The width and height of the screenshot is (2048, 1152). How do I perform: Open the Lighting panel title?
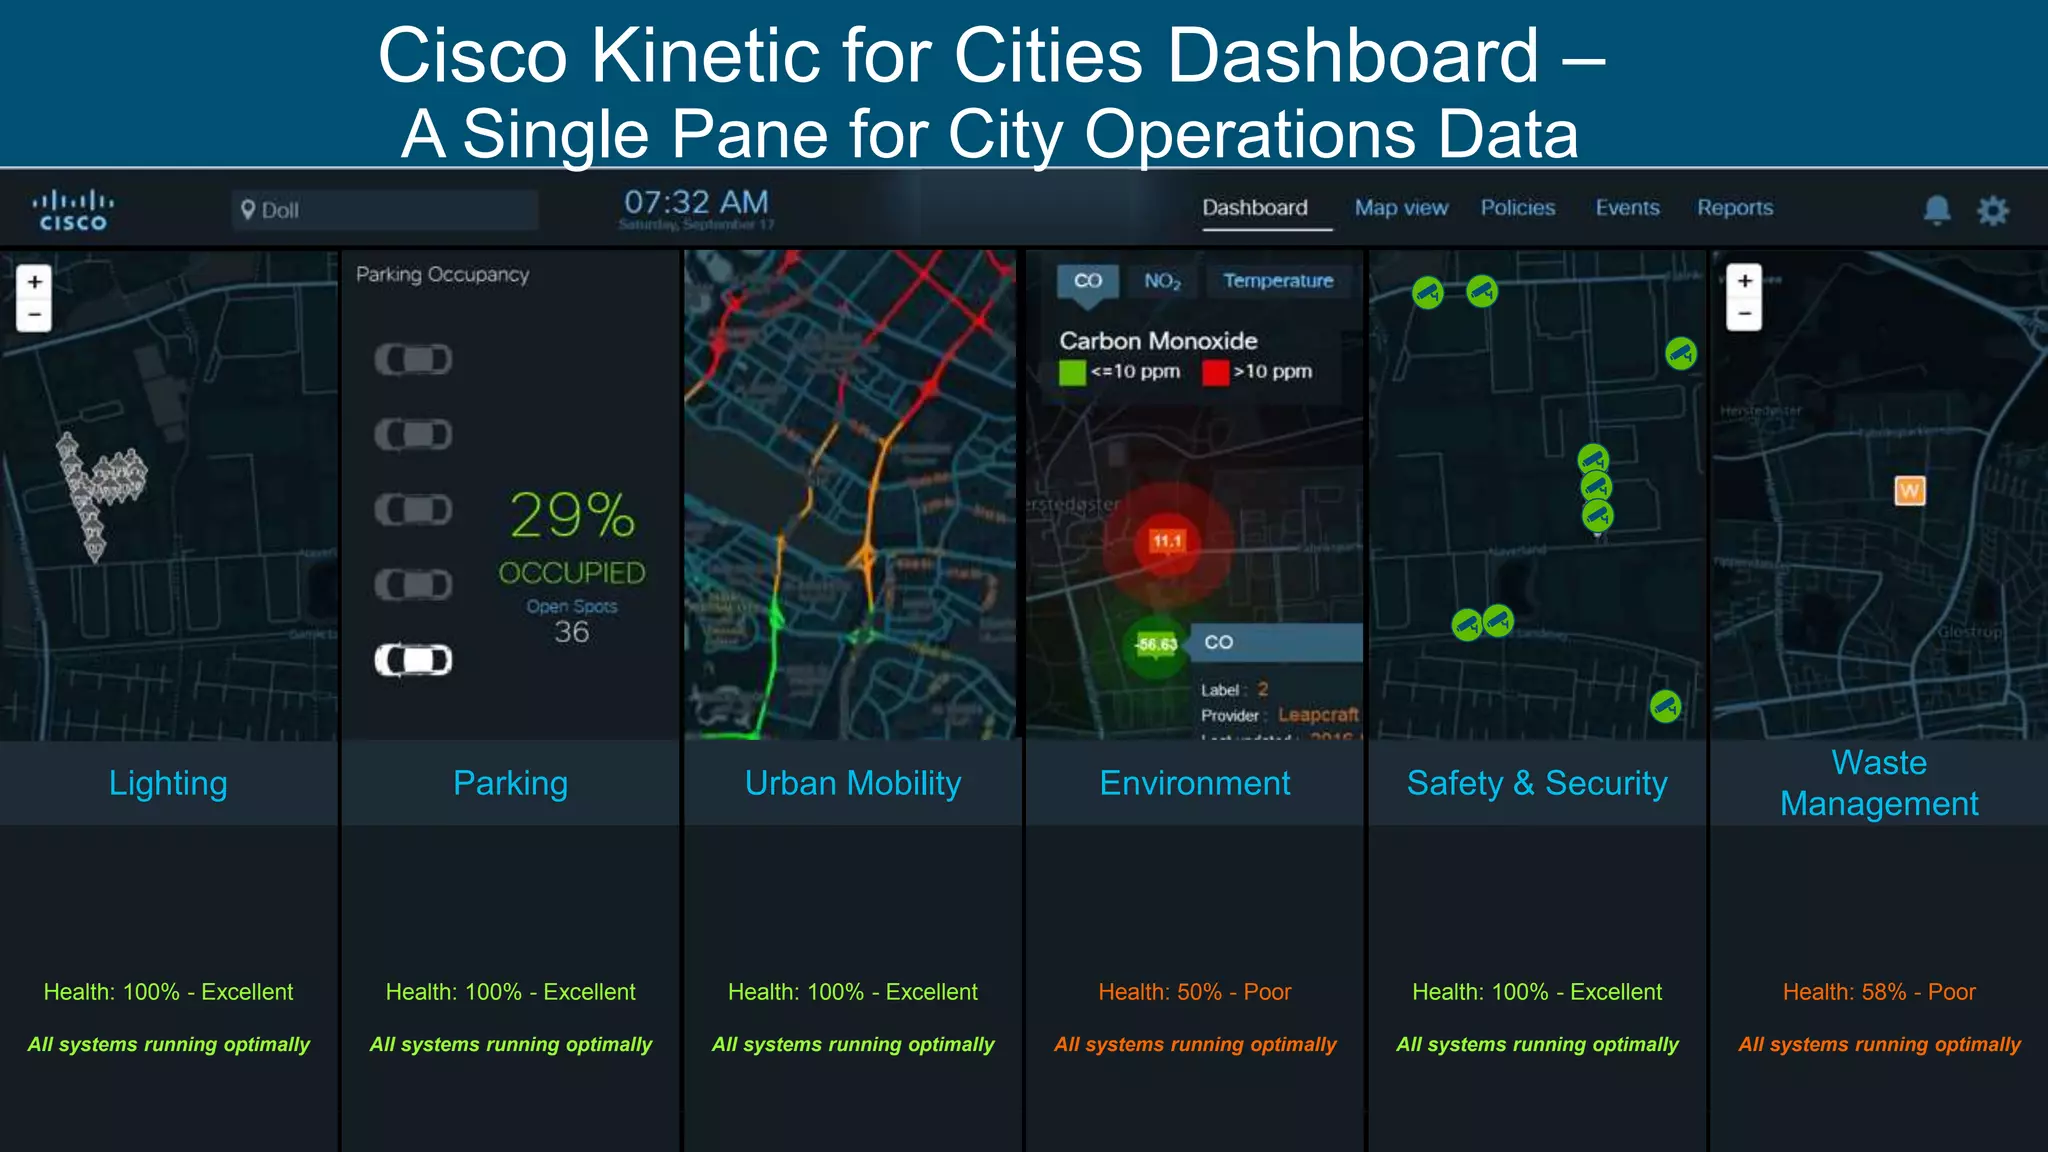pos(168,783)
